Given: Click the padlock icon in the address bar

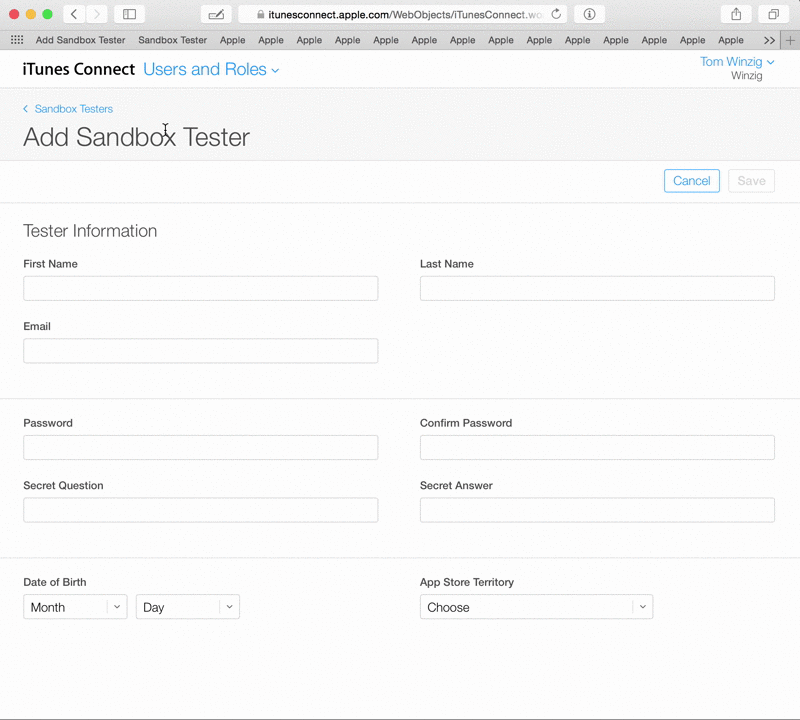Looking at the screenshot, I should [x=261, y=14].
